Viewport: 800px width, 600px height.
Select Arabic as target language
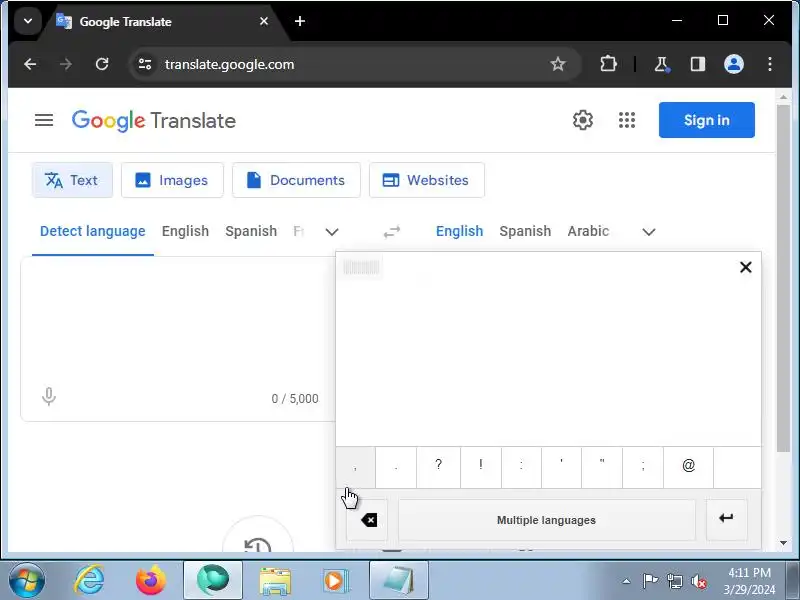(x=588, y=231)
